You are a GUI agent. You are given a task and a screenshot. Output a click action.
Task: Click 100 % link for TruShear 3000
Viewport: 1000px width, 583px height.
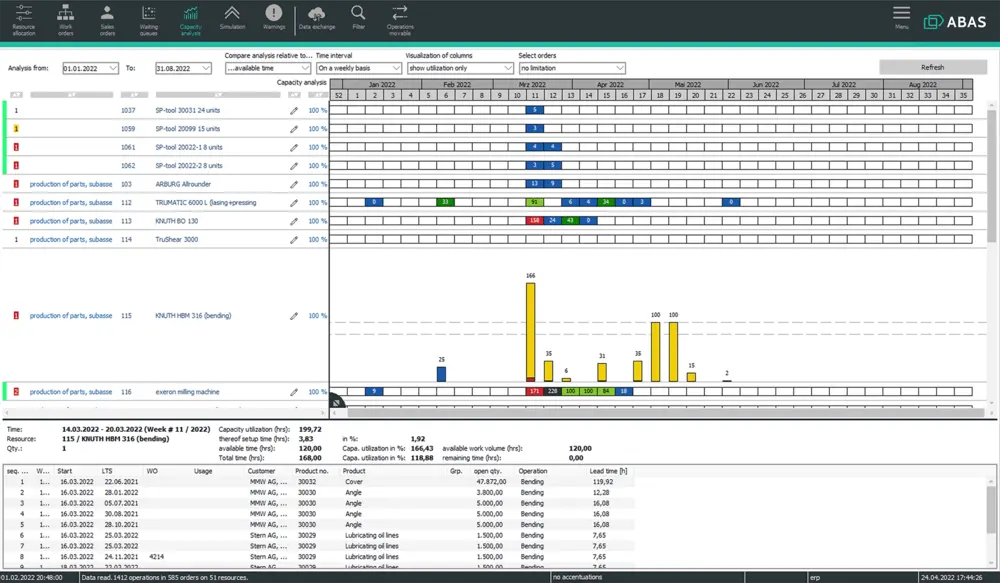(318, 240)
